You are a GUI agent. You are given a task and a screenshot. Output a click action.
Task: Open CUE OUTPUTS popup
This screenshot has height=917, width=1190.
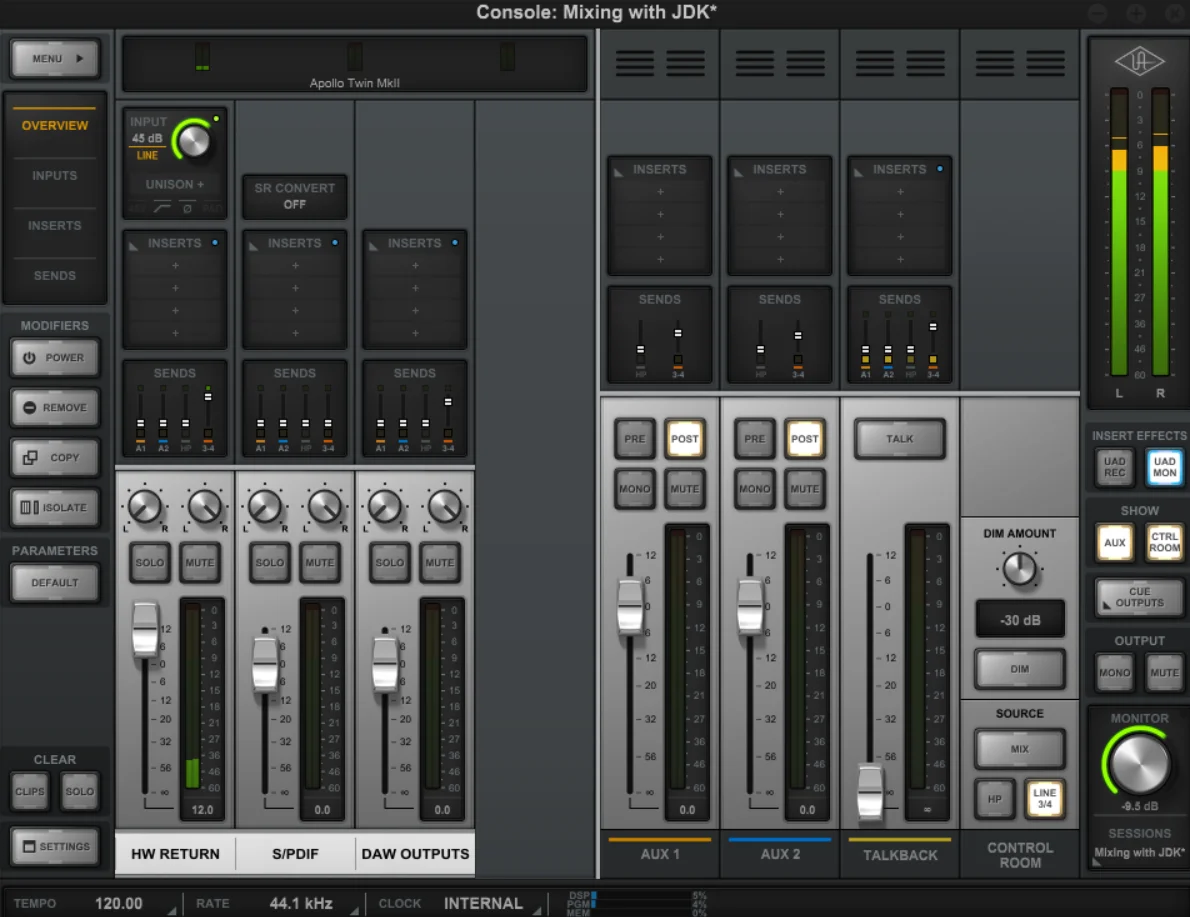coord(1139,597)
